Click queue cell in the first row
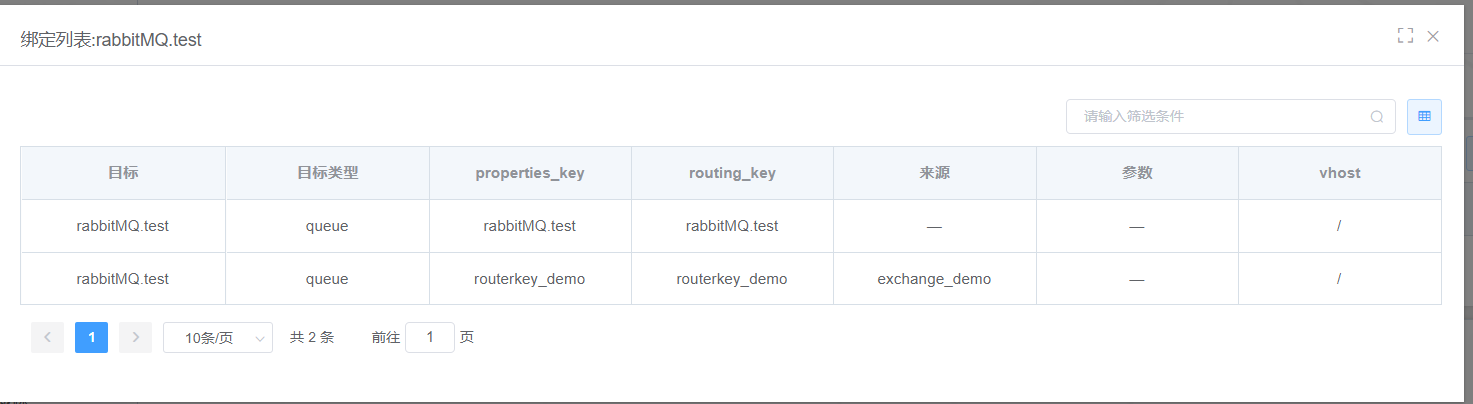1473x404 pixels. tap(327, 226)
